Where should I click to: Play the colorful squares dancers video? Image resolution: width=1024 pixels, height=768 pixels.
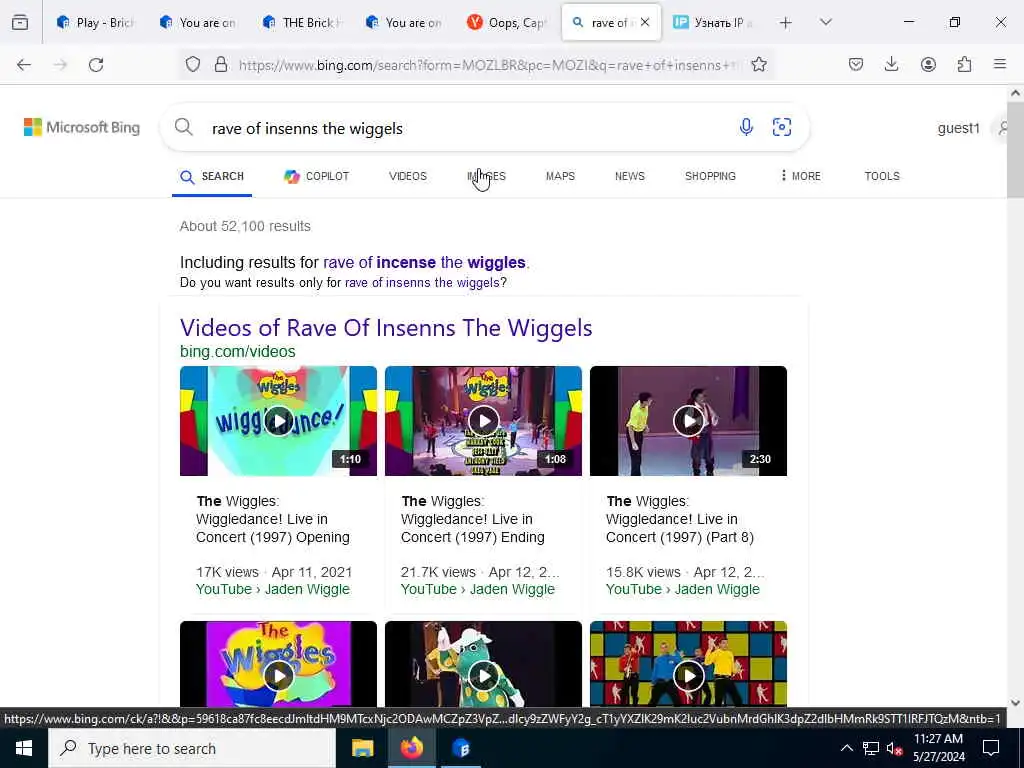(688, 664)
